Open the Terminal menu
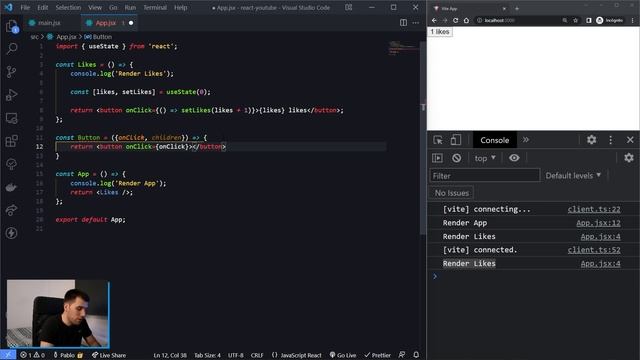This screenshot has height=360, width=640. pyautogui.click(x=155, y=7)
